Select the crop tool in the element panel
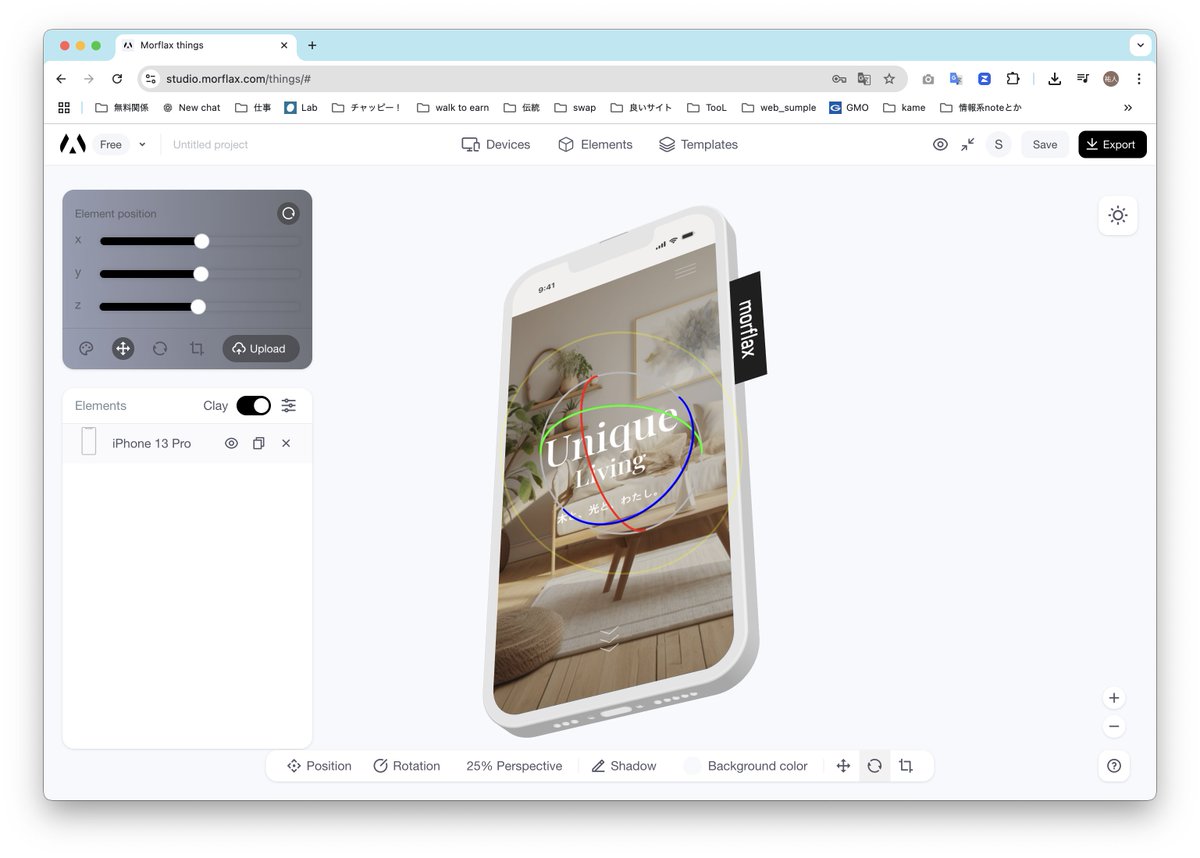The image size is (1200, 858). coord(197,349)
